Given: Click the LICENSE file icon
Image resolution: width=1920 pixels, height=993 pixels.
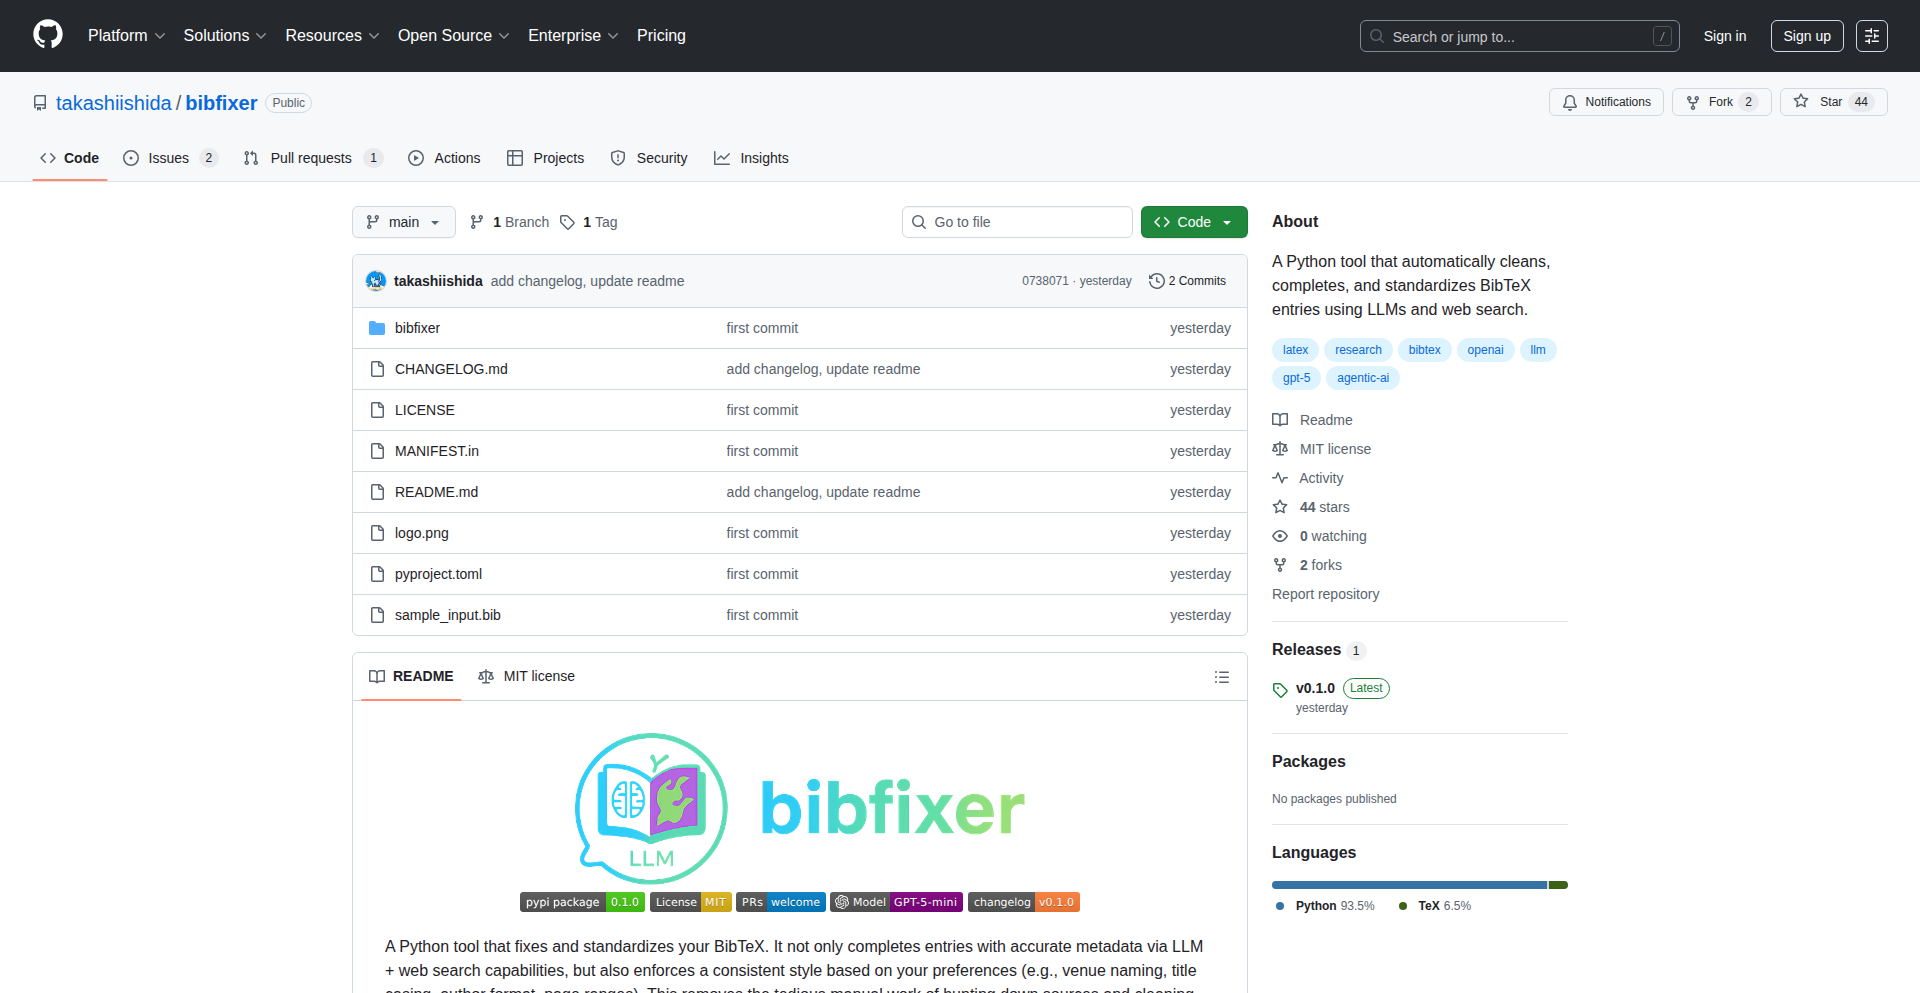Looking at the screenshot, I should [x=377, y=410].
